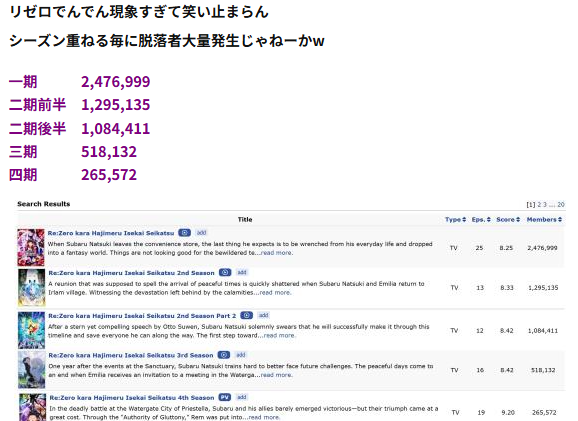Click read more in first season synopsis
The height and width of the screenshot is (421, 578).
coord(276,253)
